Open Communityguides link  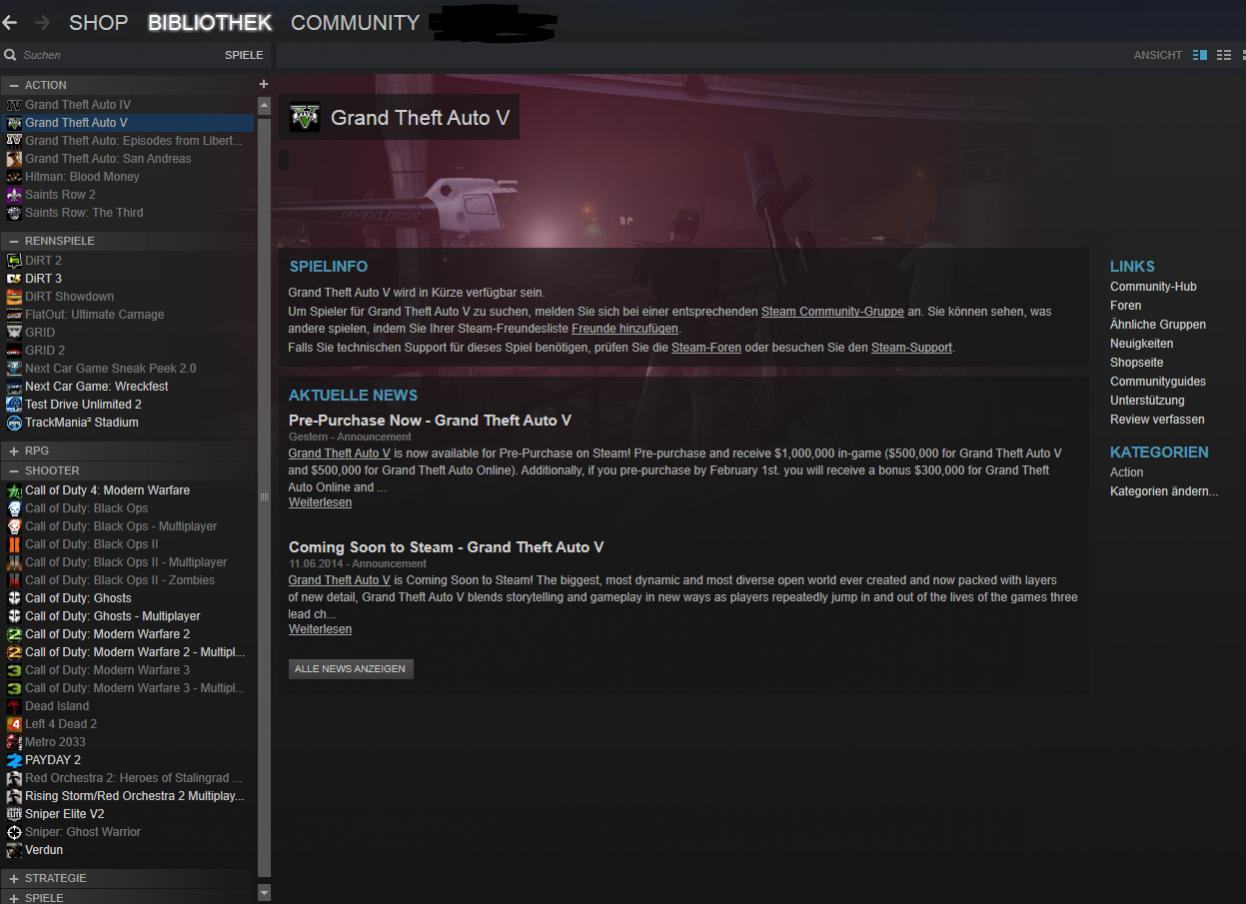tap(1158, 382)
